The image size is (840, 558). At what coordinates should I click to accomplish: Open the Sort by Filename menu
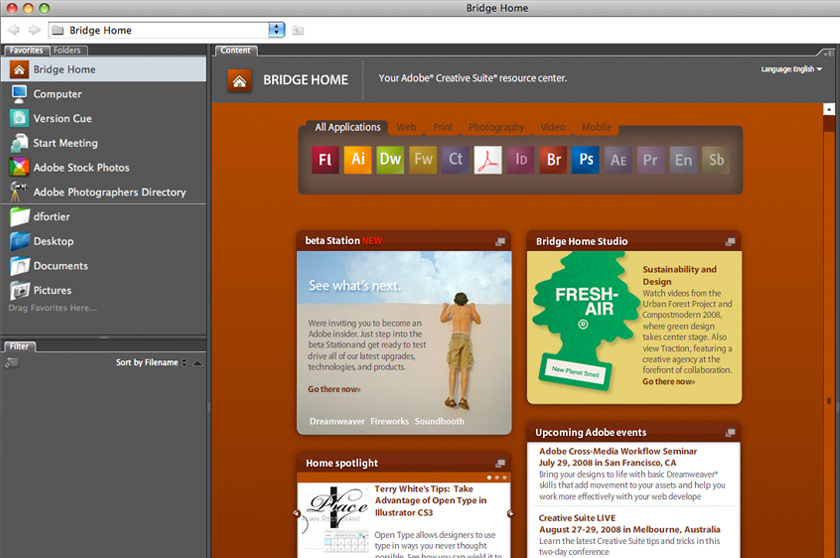151,363
